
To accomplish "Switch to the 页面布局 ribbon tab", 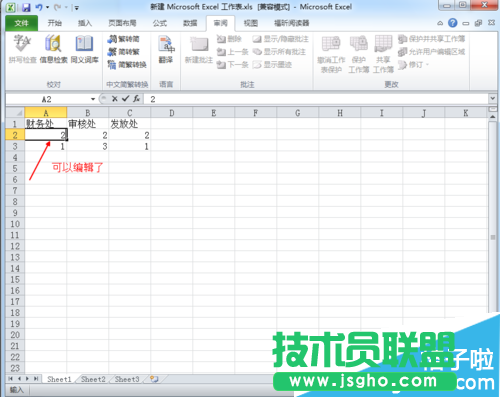I will [122, 23].
